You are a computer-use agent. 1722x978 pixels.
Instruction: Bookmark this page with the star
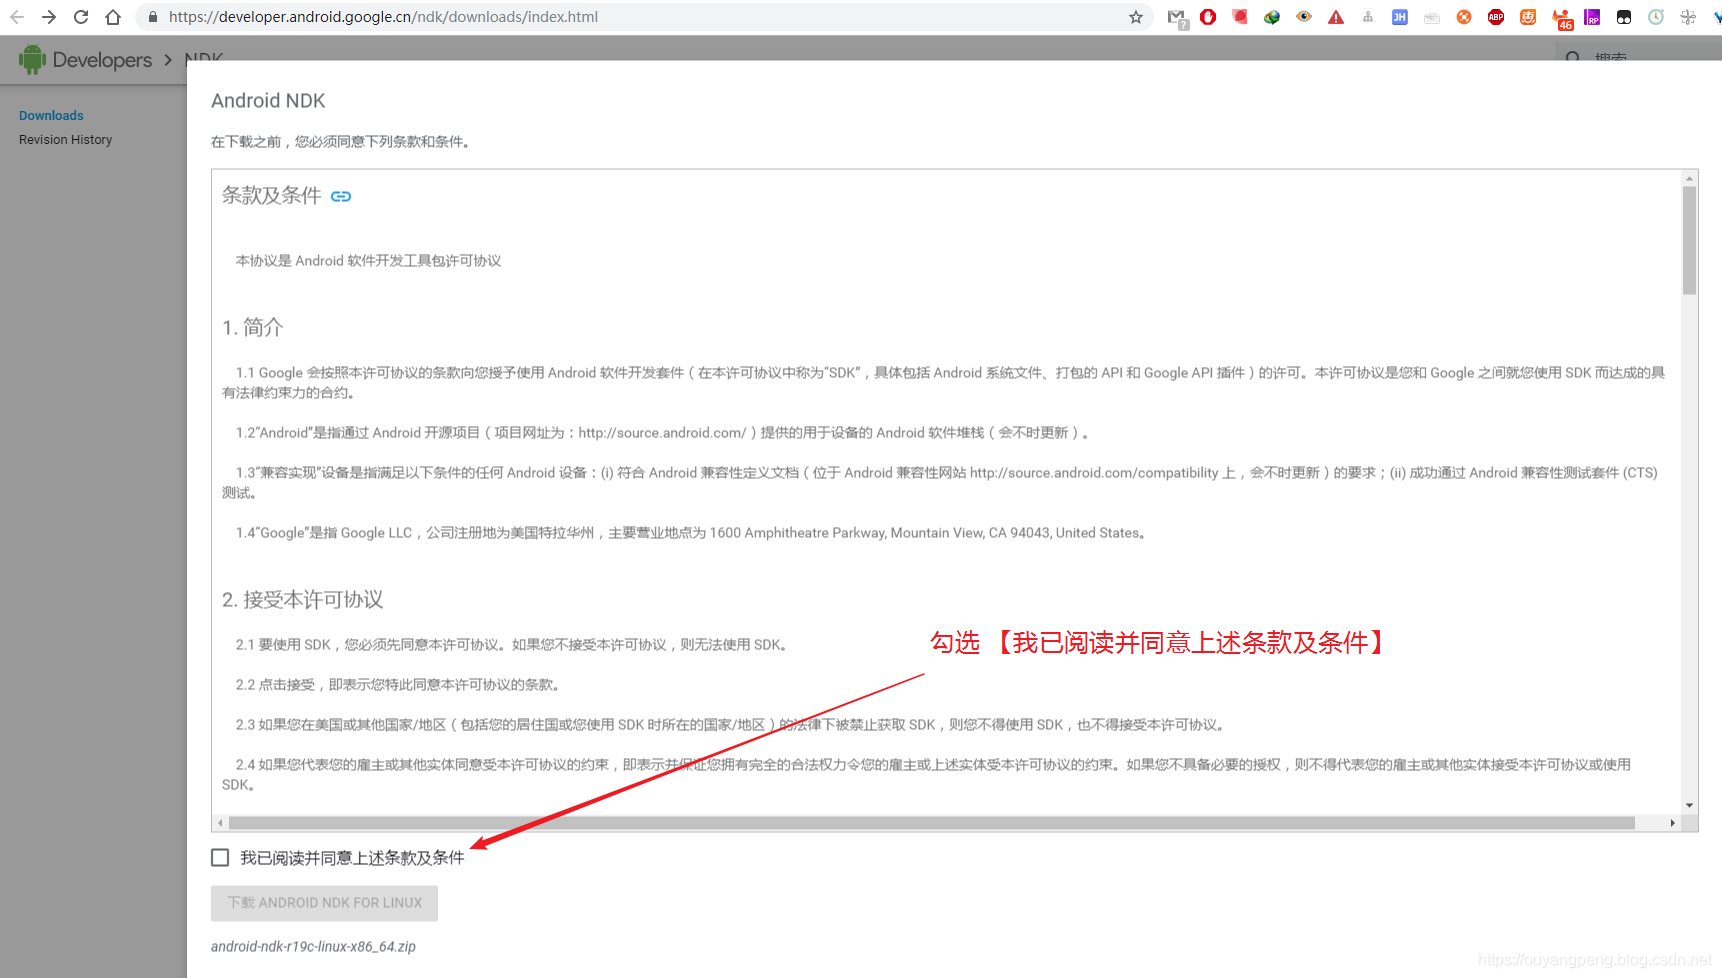1136,17
